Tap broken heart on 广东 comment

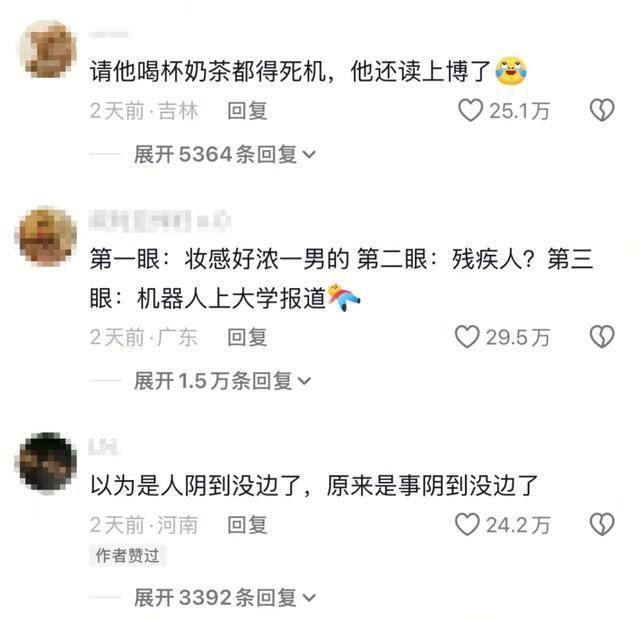point(602,337)
